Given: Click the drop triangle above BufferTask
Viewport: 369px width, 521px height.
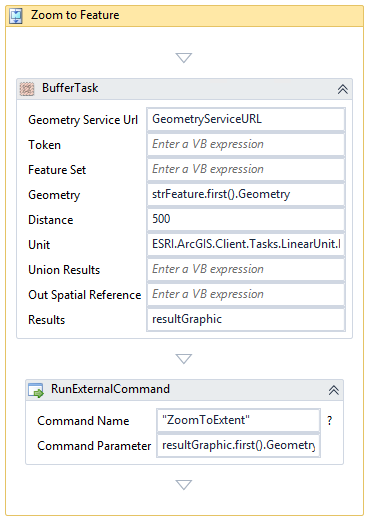Looking at the screenshot, I should click(184, 58).
